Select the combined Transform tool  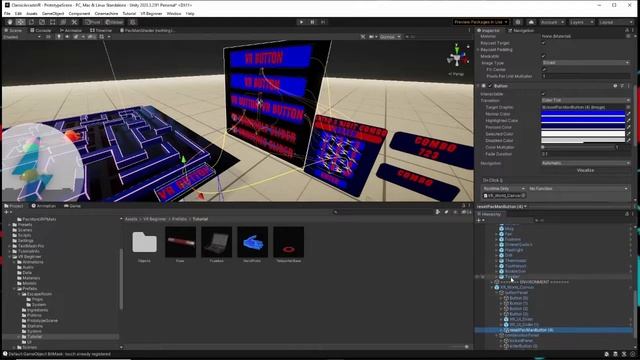coord(63,22)
